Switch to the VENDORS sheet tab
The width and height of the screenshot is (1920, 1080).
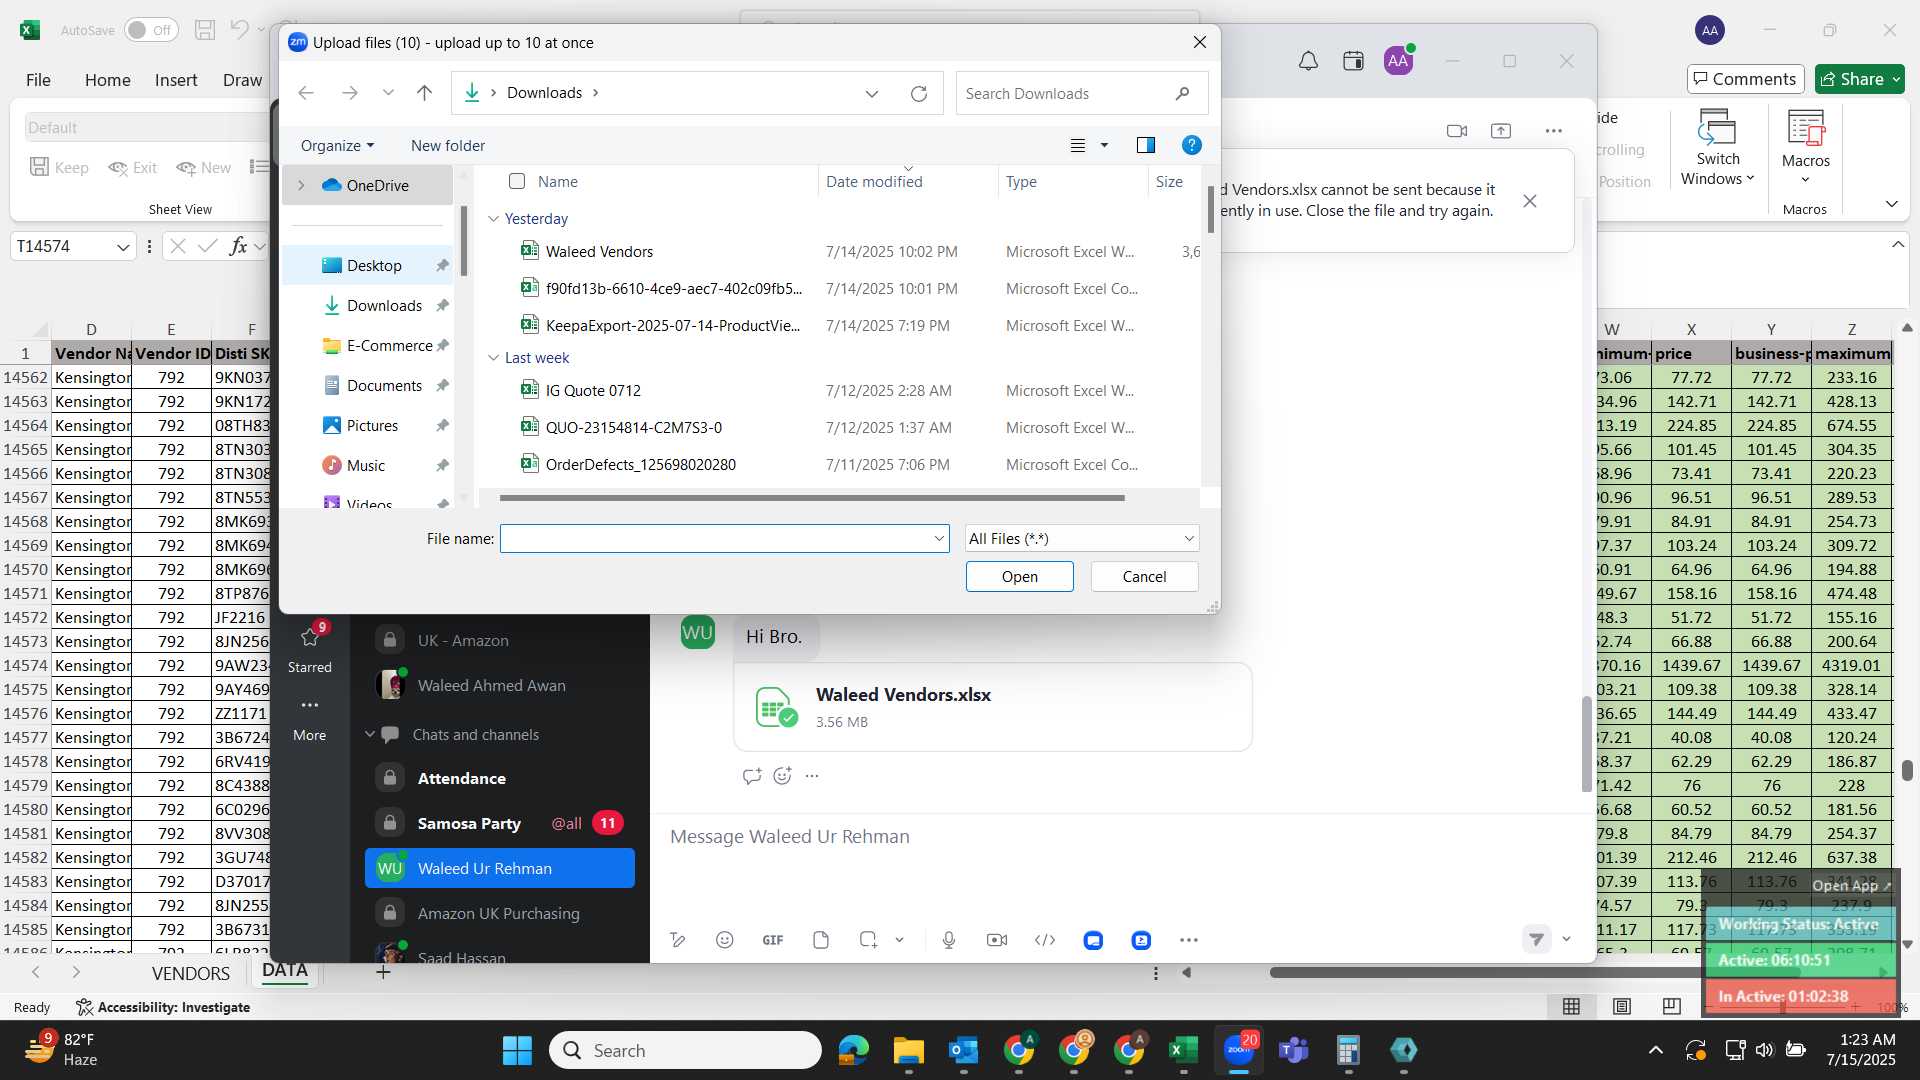pyautogui.click(x=190, y=973)
